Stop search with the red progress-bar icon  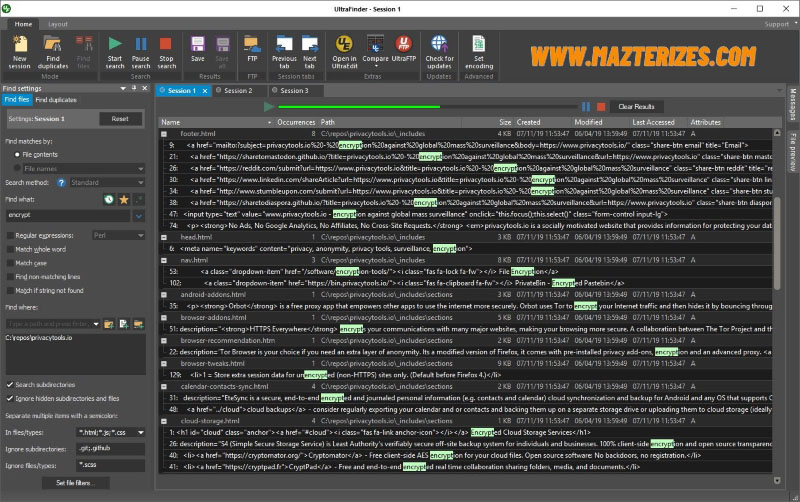pos(601,107)
